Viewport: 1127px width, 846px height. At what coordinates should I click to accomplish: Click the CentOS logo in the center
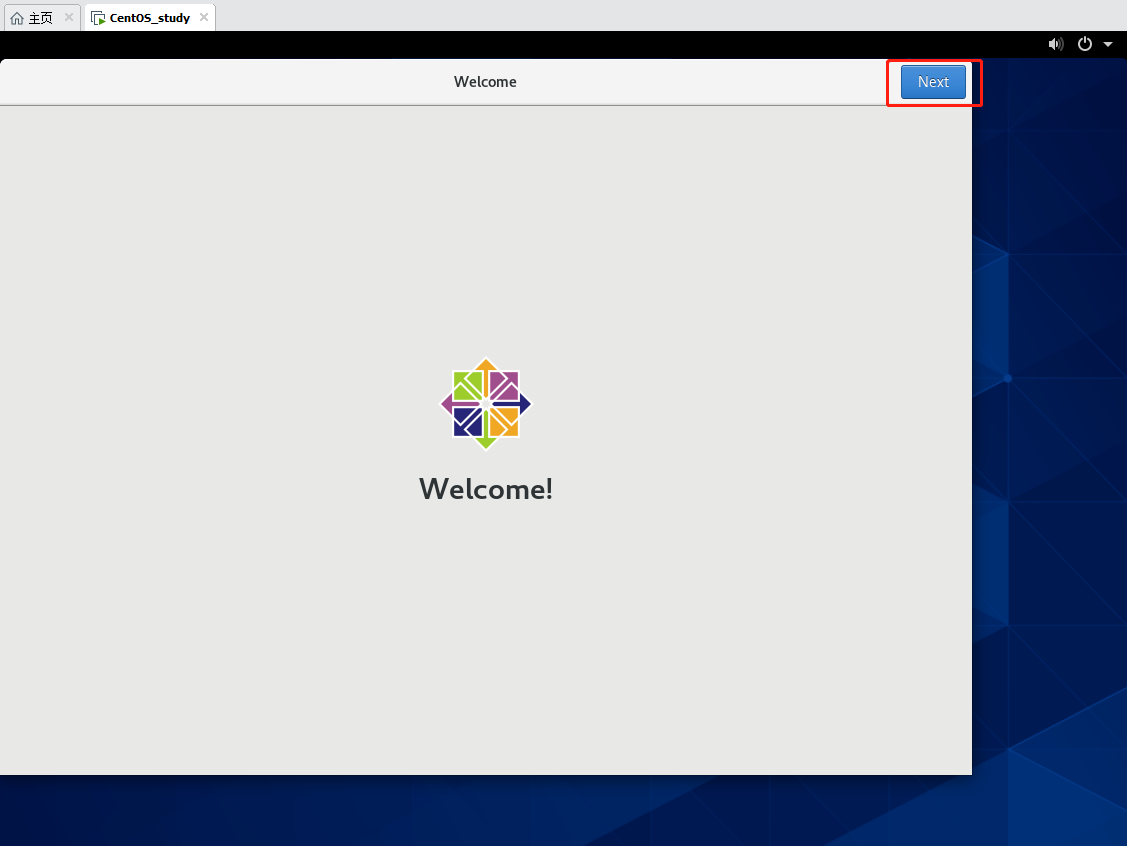tap(486, 404)
